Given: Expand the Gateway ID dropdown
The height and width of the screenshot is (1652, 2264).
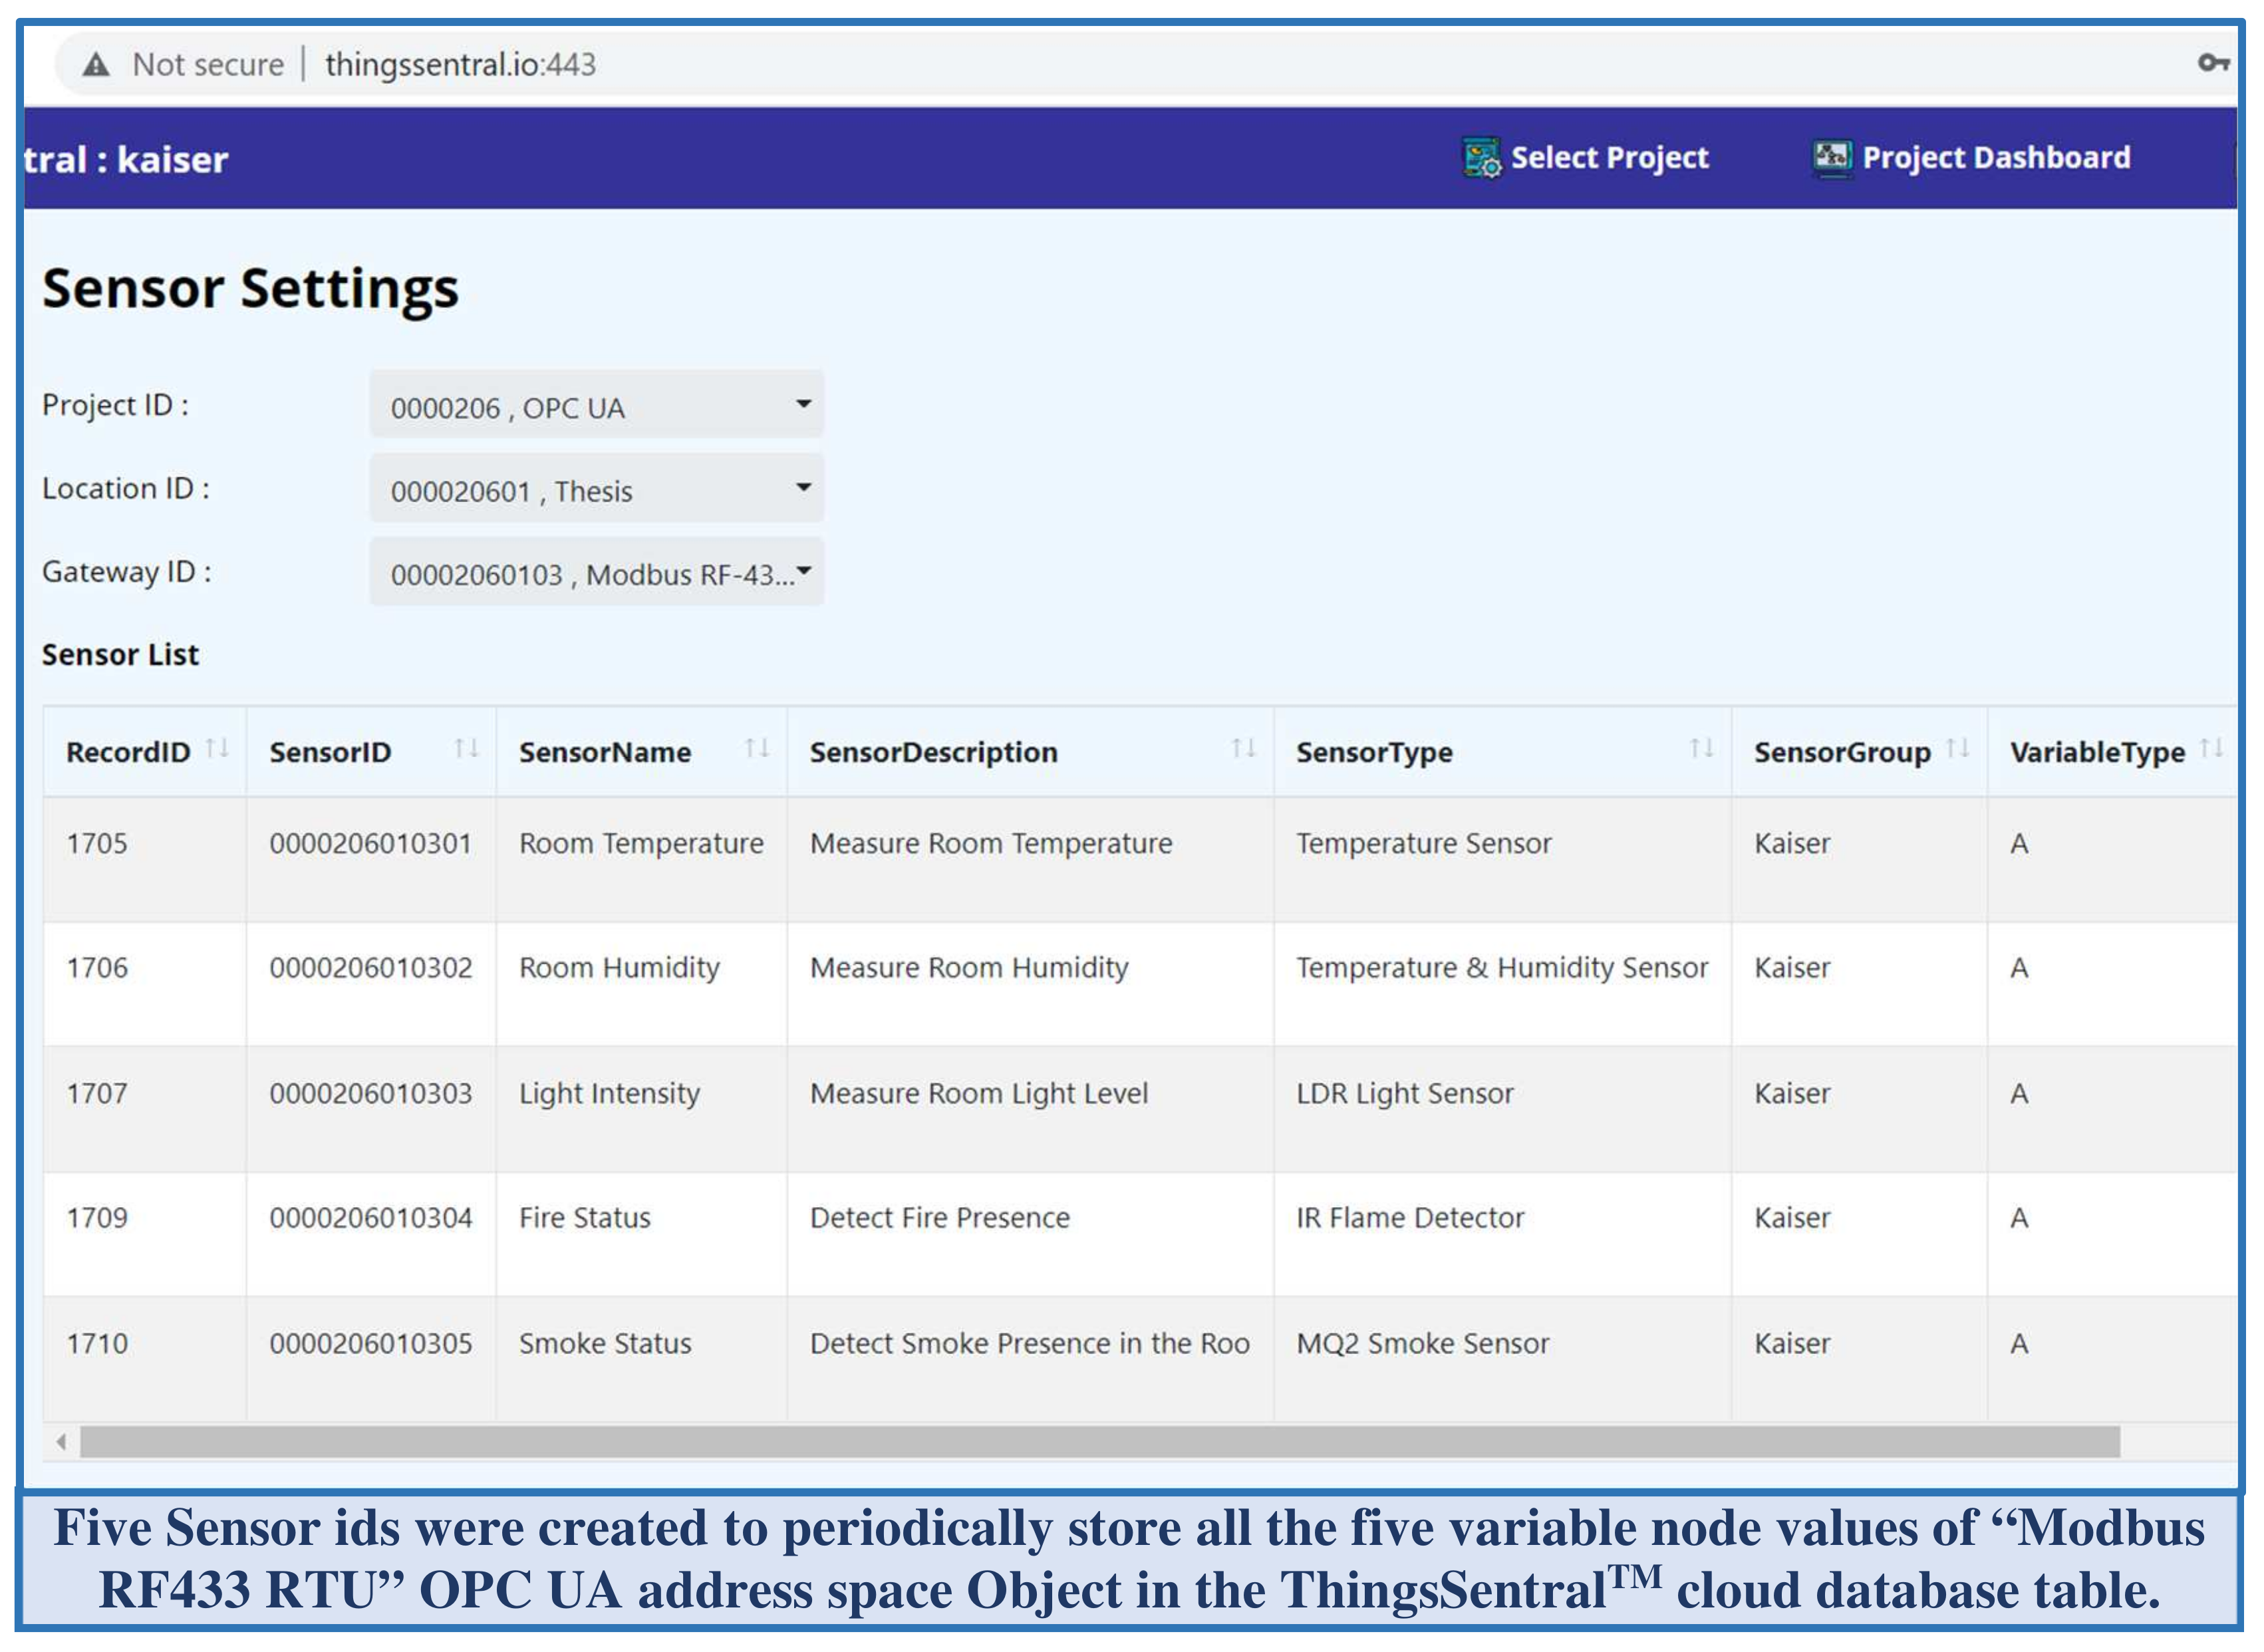Looking at the screenshot, I should [597, 573].
